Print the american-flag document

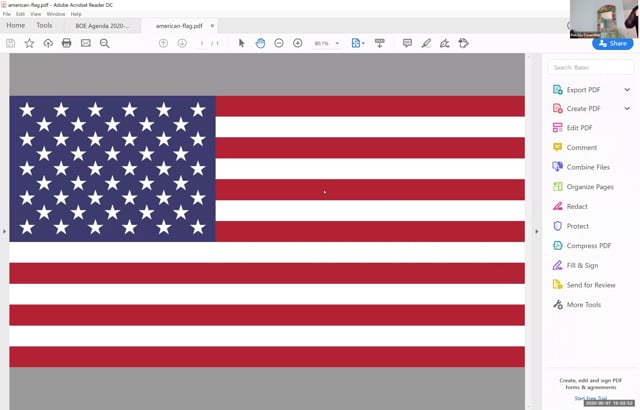click(67, 43)
